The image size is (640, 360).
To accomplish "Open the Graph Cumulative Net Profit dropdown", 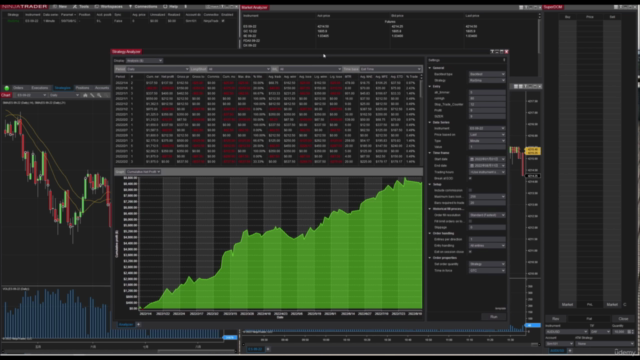I will coord(143,172).
